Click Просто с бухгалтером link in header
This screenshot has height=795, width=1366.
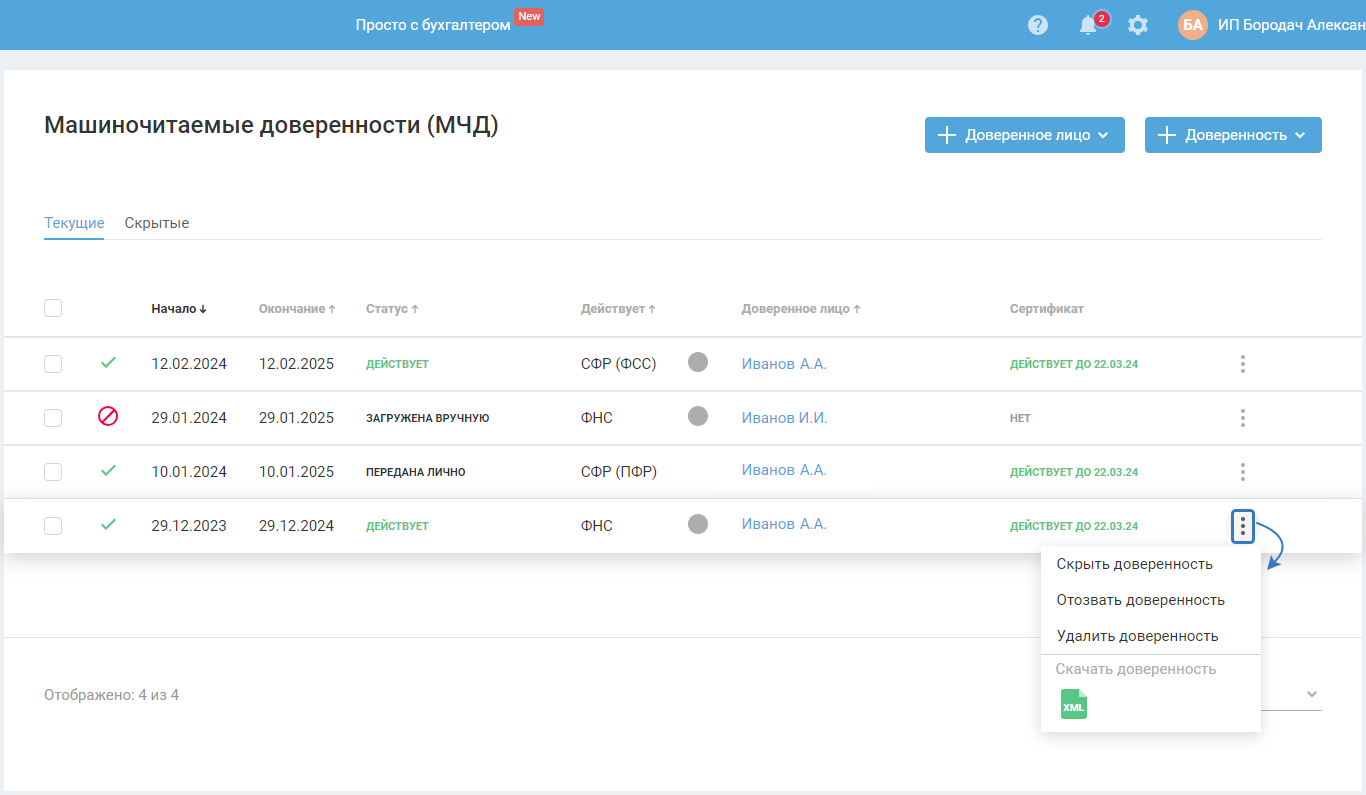click(433, 25)
